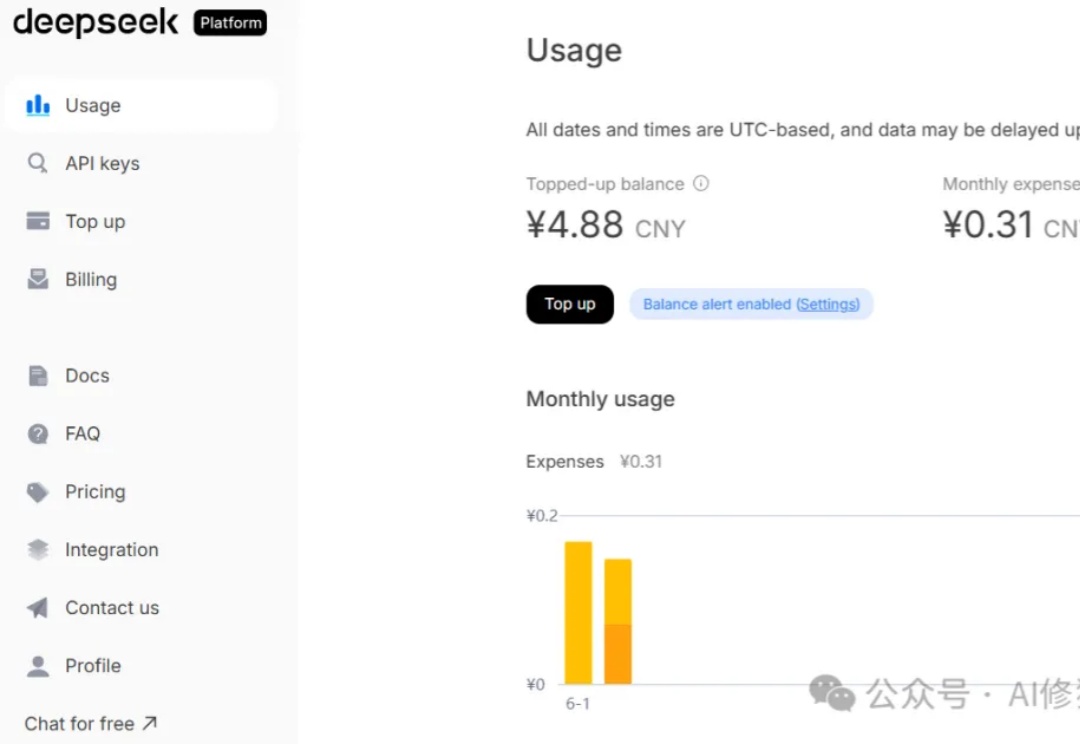The height and width of the screenshot is (744, 1080).
Task: Click the first yellow bar in the chart
Action: (578, 612)
